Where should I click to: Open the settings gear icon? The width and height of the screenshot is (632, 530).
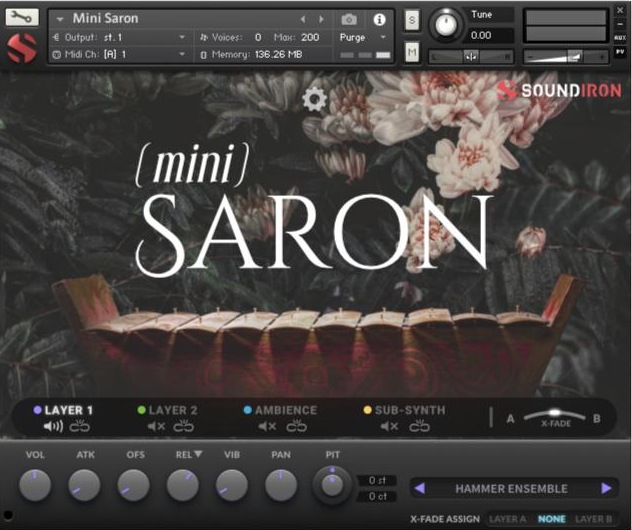point(315,99)
